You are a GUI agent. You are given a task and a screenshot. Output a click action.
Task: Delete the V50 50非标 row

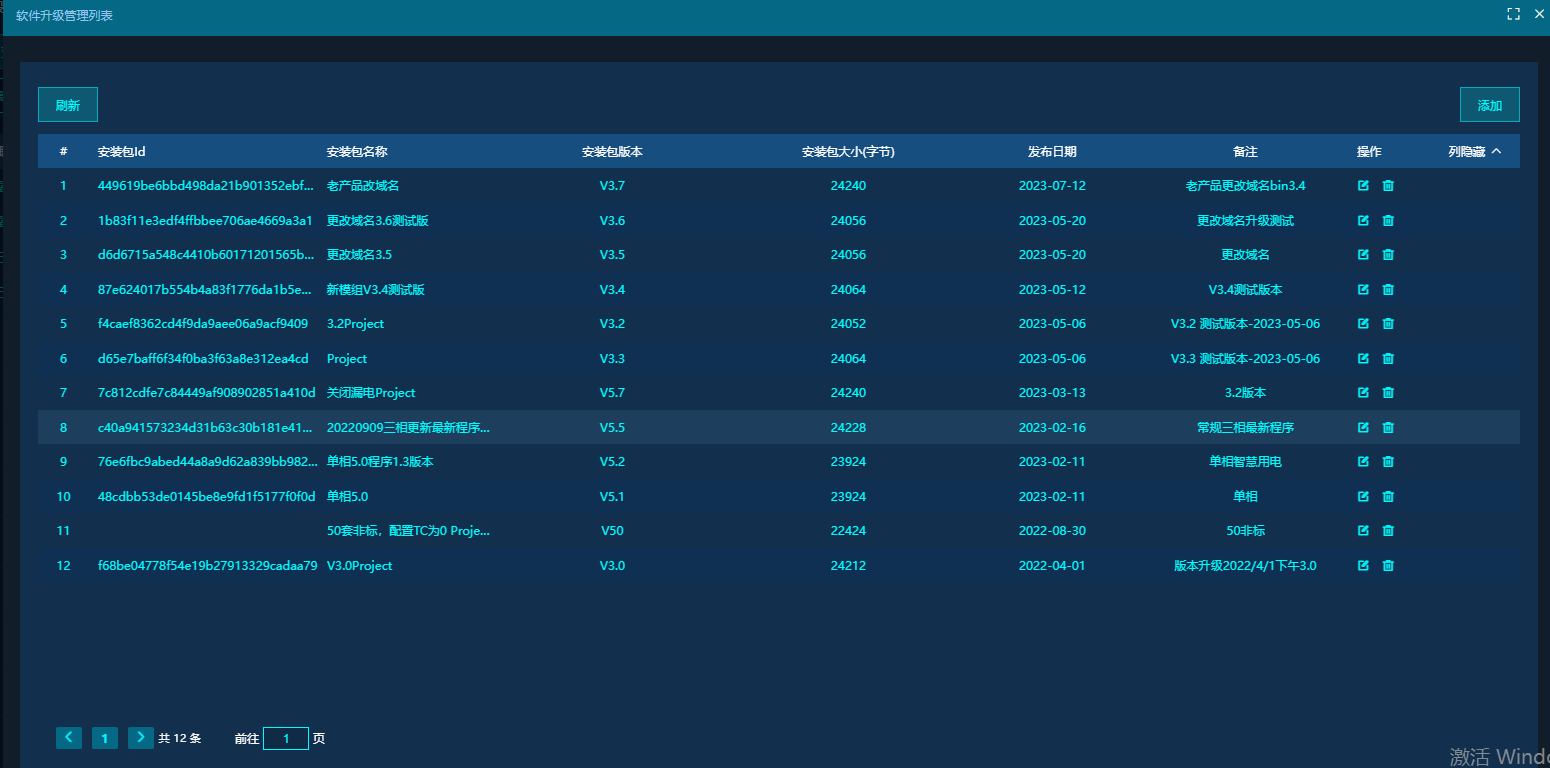(x=1388, y=531)
